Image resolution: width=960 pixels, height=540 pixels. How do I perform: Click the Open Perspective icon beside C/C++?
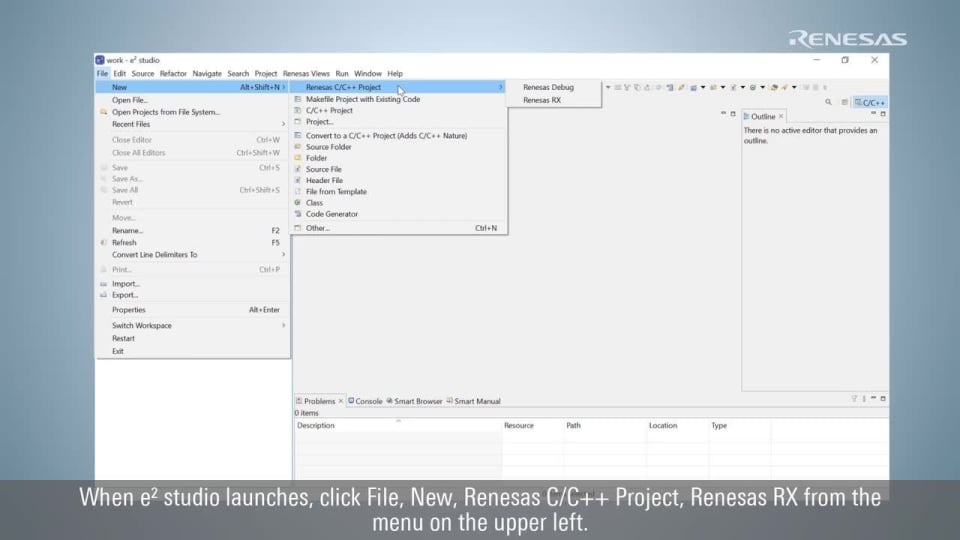click(x=844, y=102)
